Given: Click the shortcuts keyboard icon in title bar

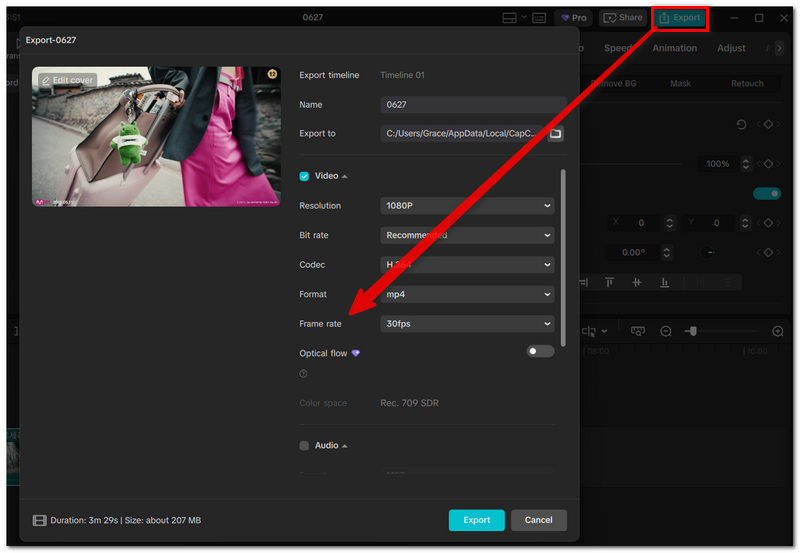Looking at the screenshot, I should 539,18.
